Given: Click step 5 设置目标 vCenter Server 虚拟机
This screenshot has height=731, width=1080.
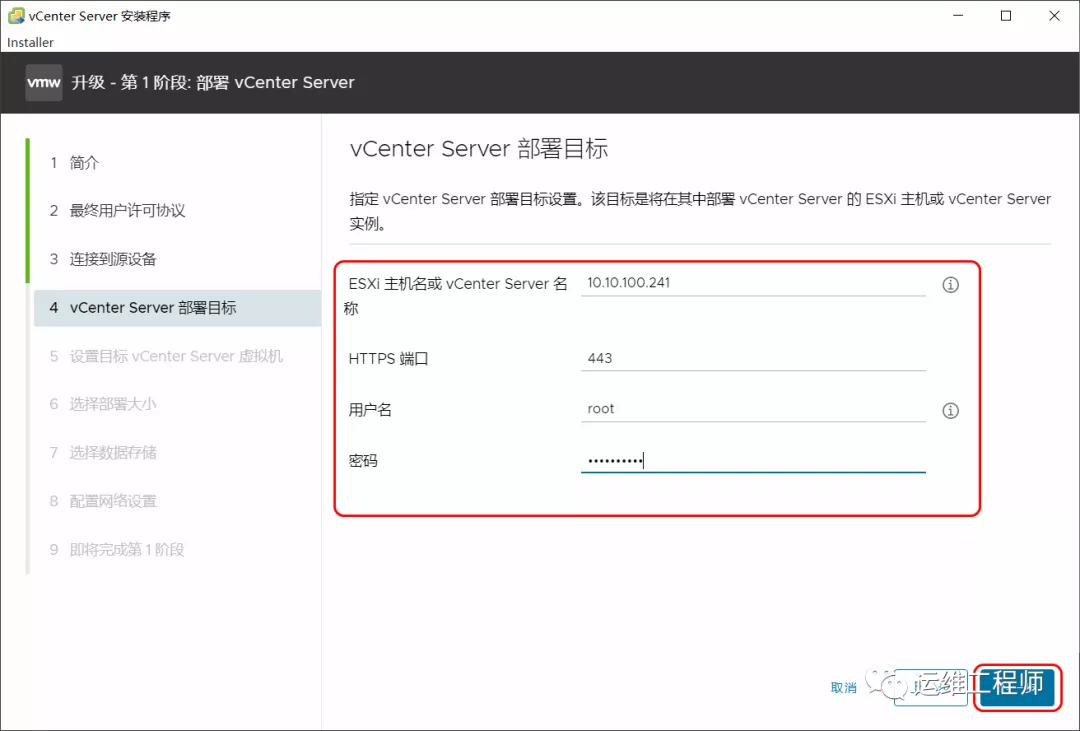Looking at the screenshot, I should coord(176,356).
